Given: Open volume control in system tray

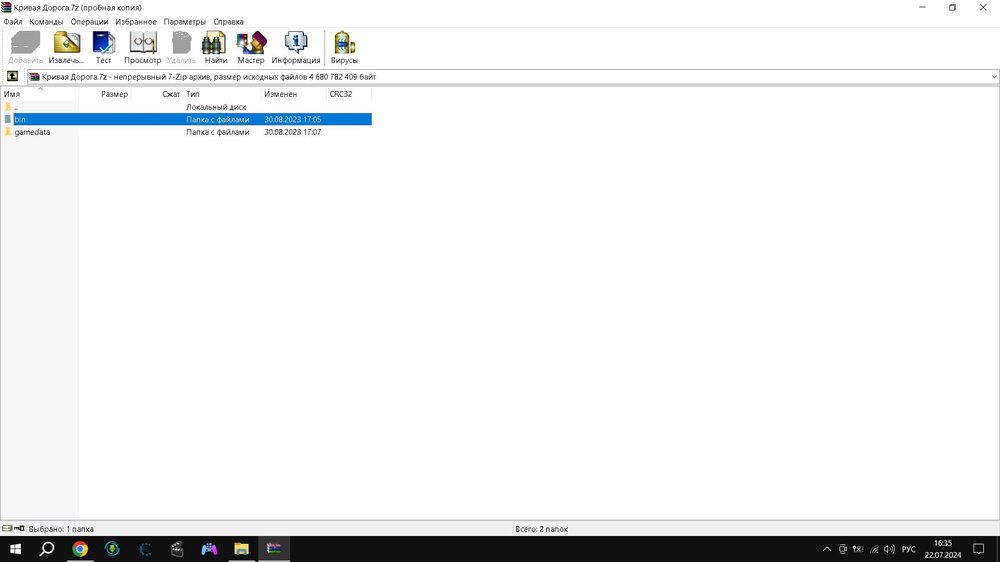Looking at the screenshot, I should 889,549.
